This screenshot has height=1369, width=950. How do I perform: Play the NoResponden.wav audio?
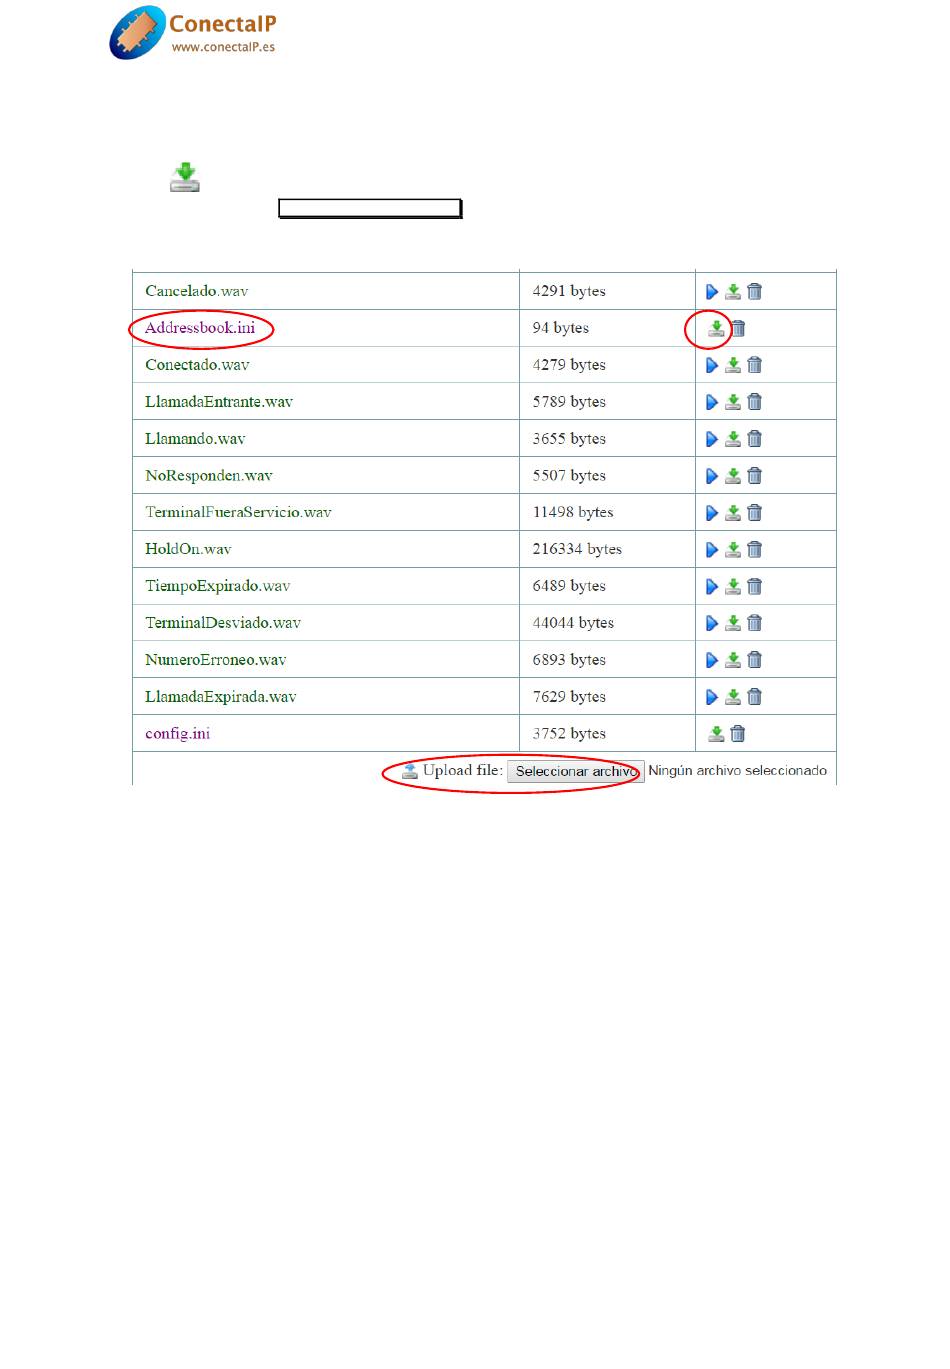[x=712, y=476]
